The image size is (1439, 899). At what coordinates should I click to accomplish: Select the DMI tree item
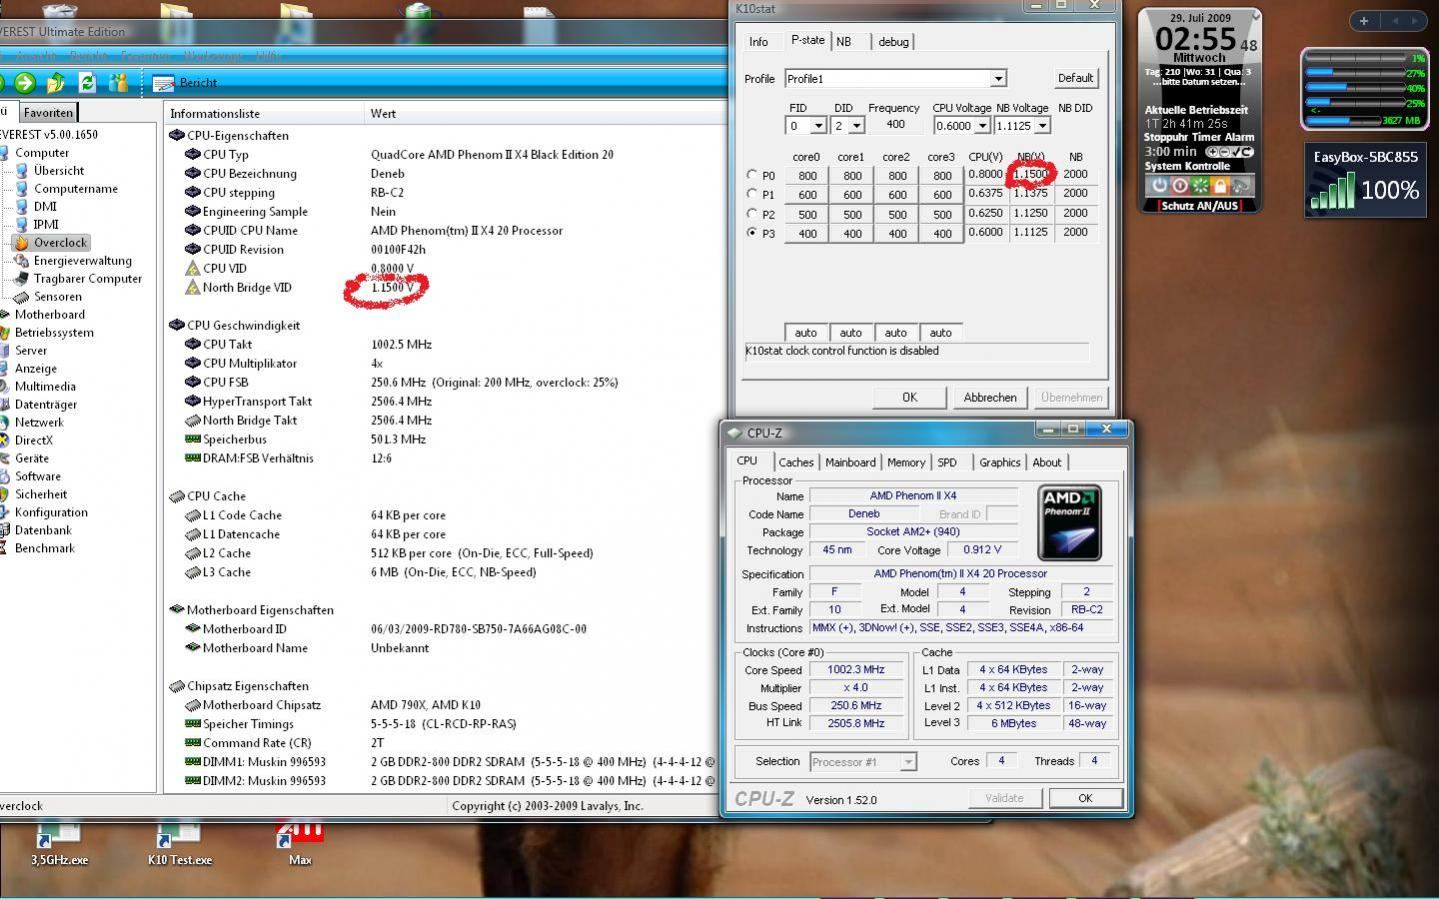pyautogui.click(x=45, y=207)
